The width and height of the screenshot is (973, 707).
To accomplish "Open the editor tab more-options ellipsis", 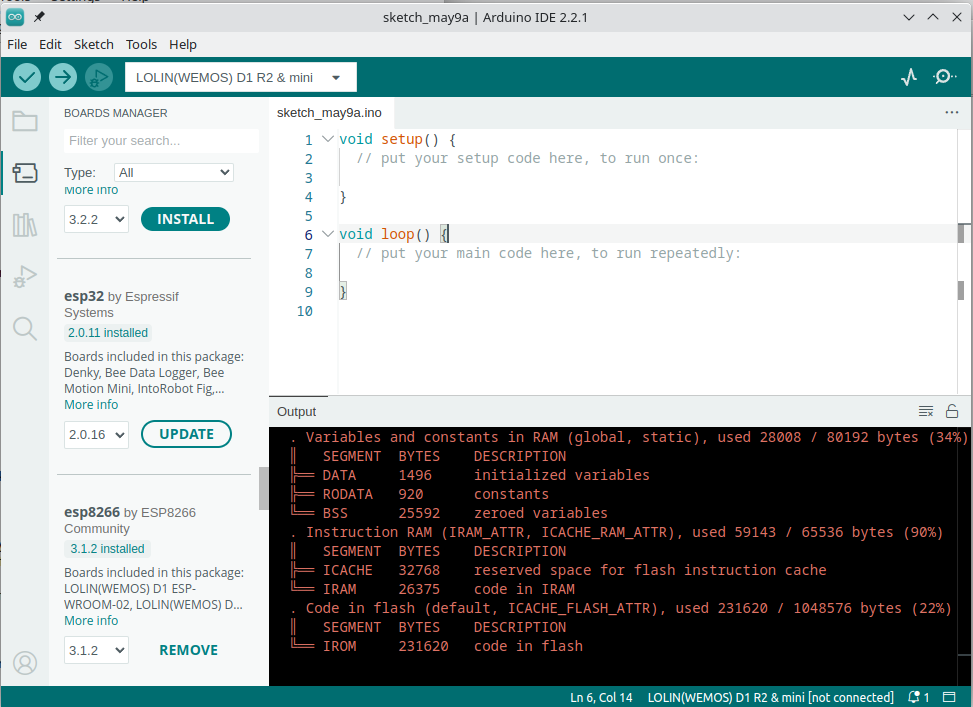I will tap(951, 112).
